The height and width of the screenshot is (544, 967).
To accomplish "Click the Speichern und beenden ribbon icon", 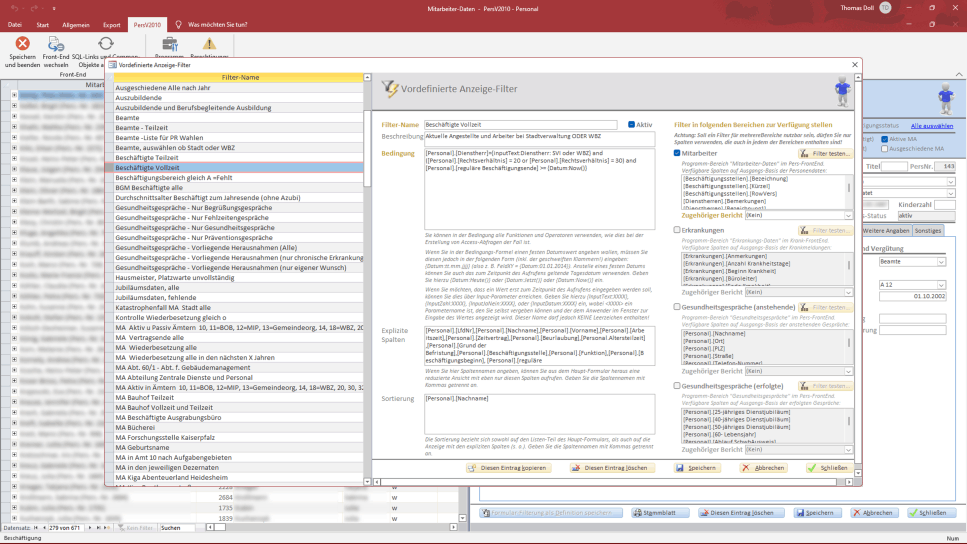I will click(x=22, y=45).
